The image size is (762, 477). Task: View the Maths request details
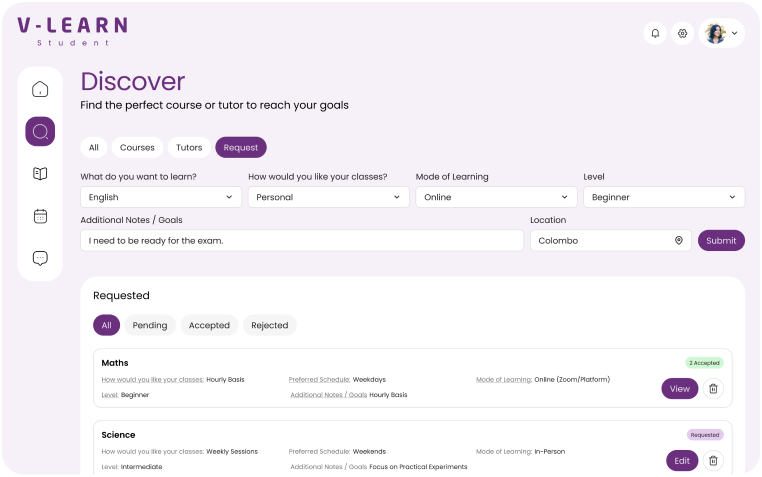pyautogui.click(x=679, y=389)
